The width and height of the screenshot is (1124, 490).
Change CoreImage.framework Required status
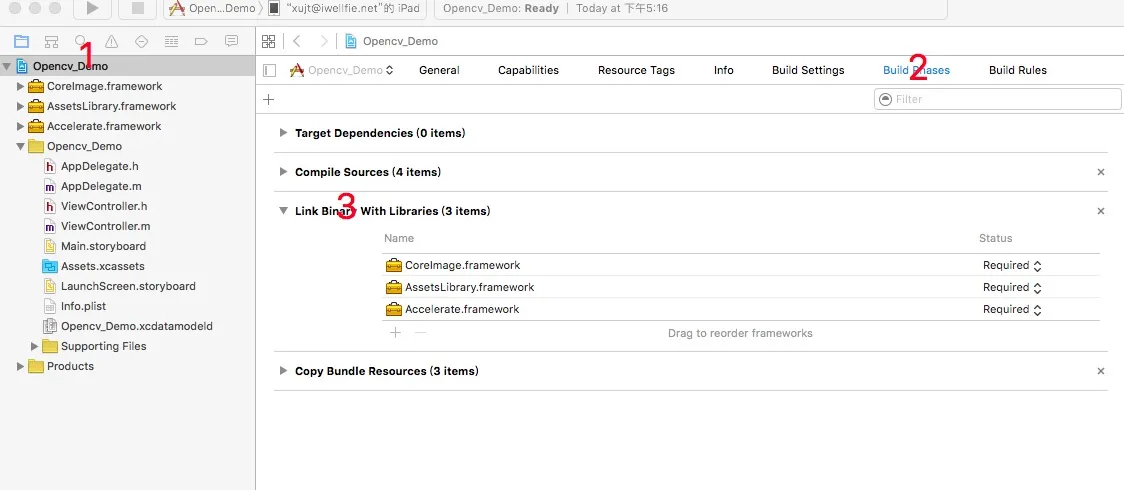tap(1011, 265)
